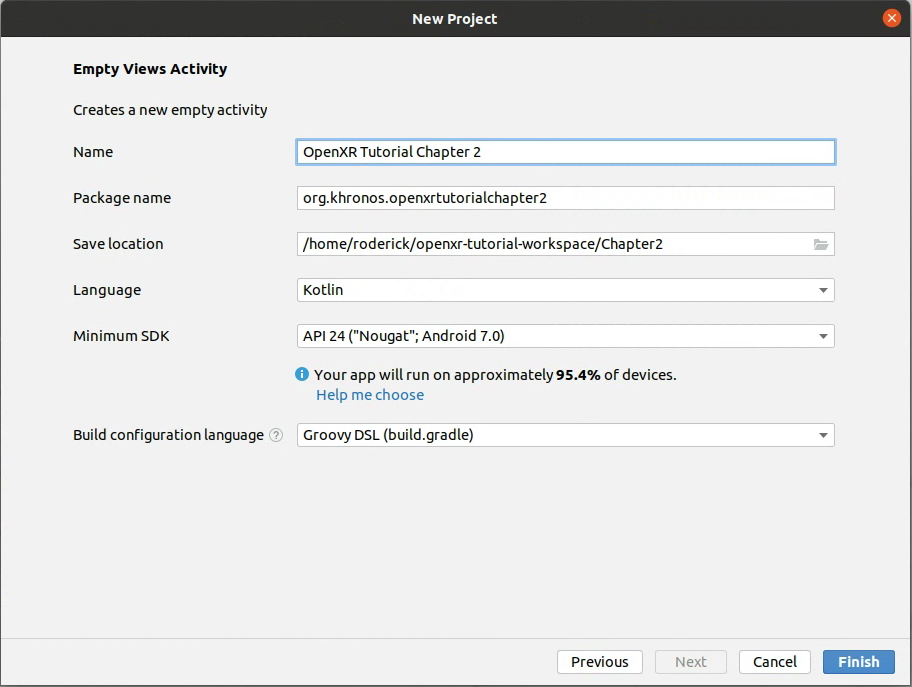Expand the Minimum SDK dropdown
Image resolution: width=912 pixels, height=687 pixels.
(565, 336)
